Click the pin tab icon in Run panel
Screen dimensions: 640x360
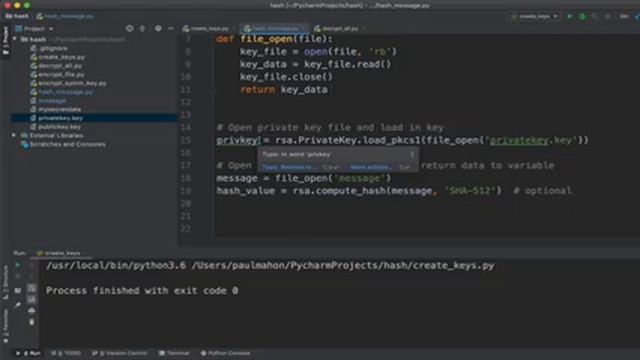pyautogui.click(x=18, y=305)
